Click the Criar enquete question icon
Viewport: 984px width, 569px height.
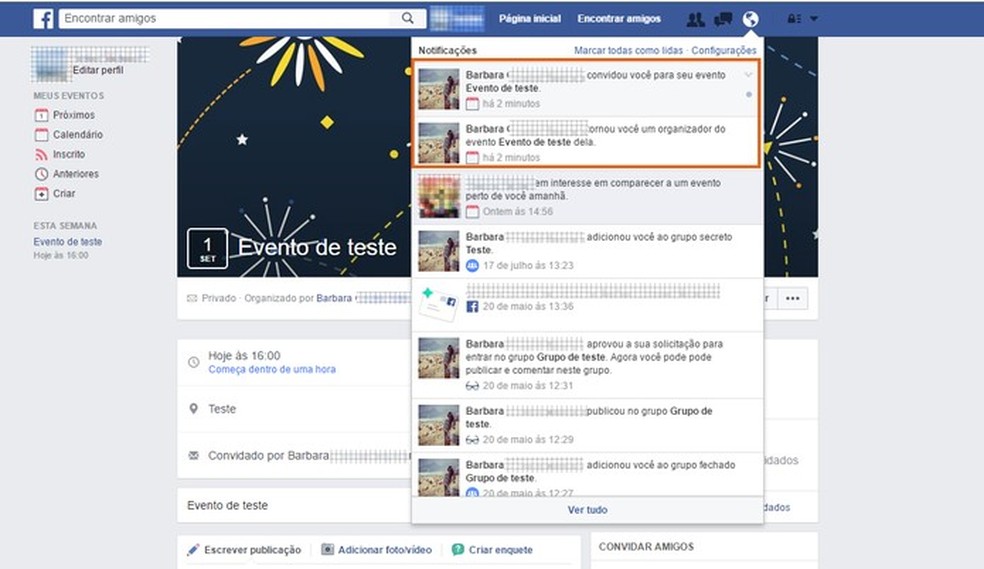458,550
